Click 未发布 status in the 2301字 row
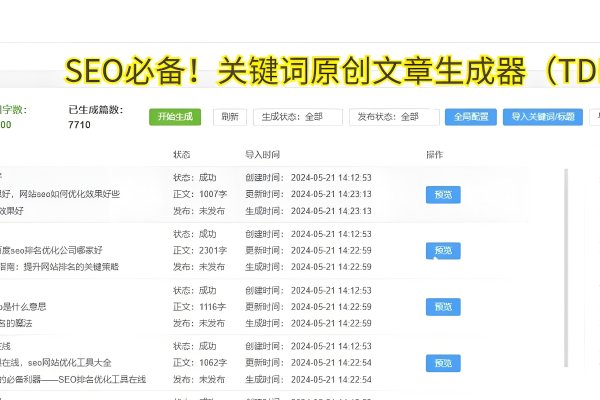 pos(212,267)
